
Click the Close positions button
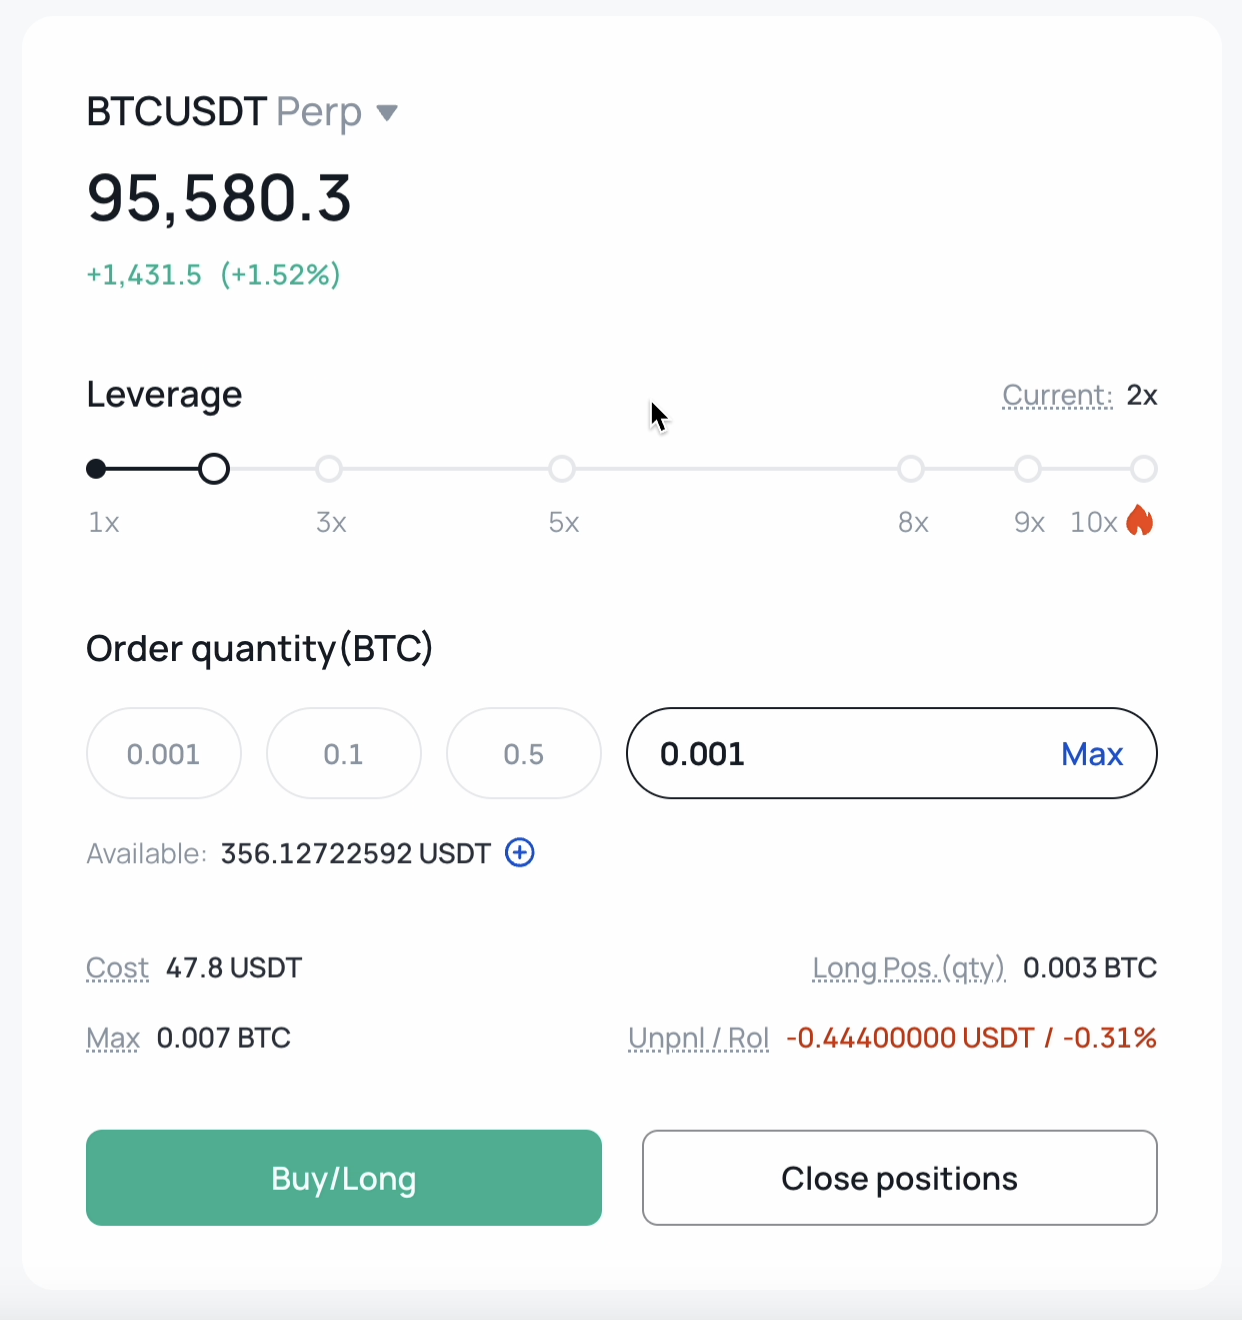tap(900, 1178)
